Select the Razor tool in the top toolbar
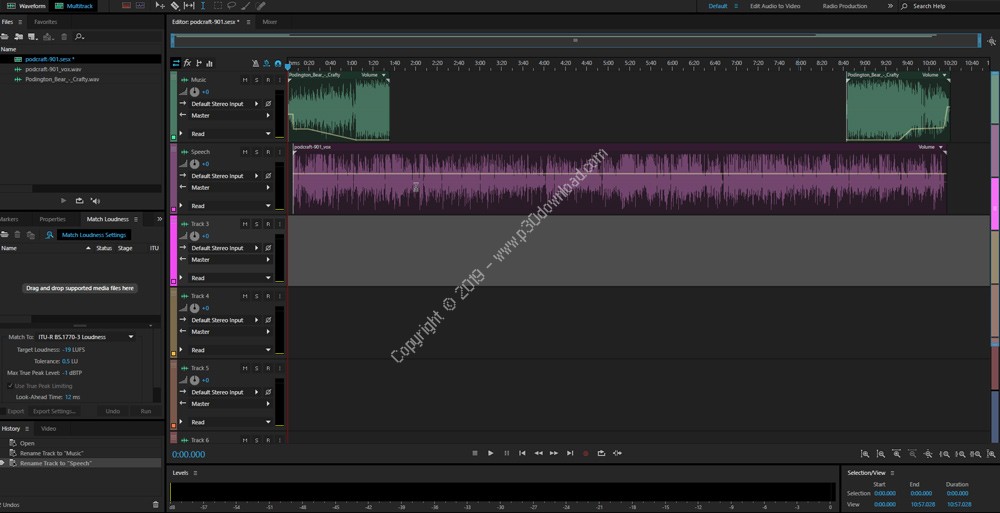Image resolution: width=1000 pixels, height=513 pixels. (175, 6)
